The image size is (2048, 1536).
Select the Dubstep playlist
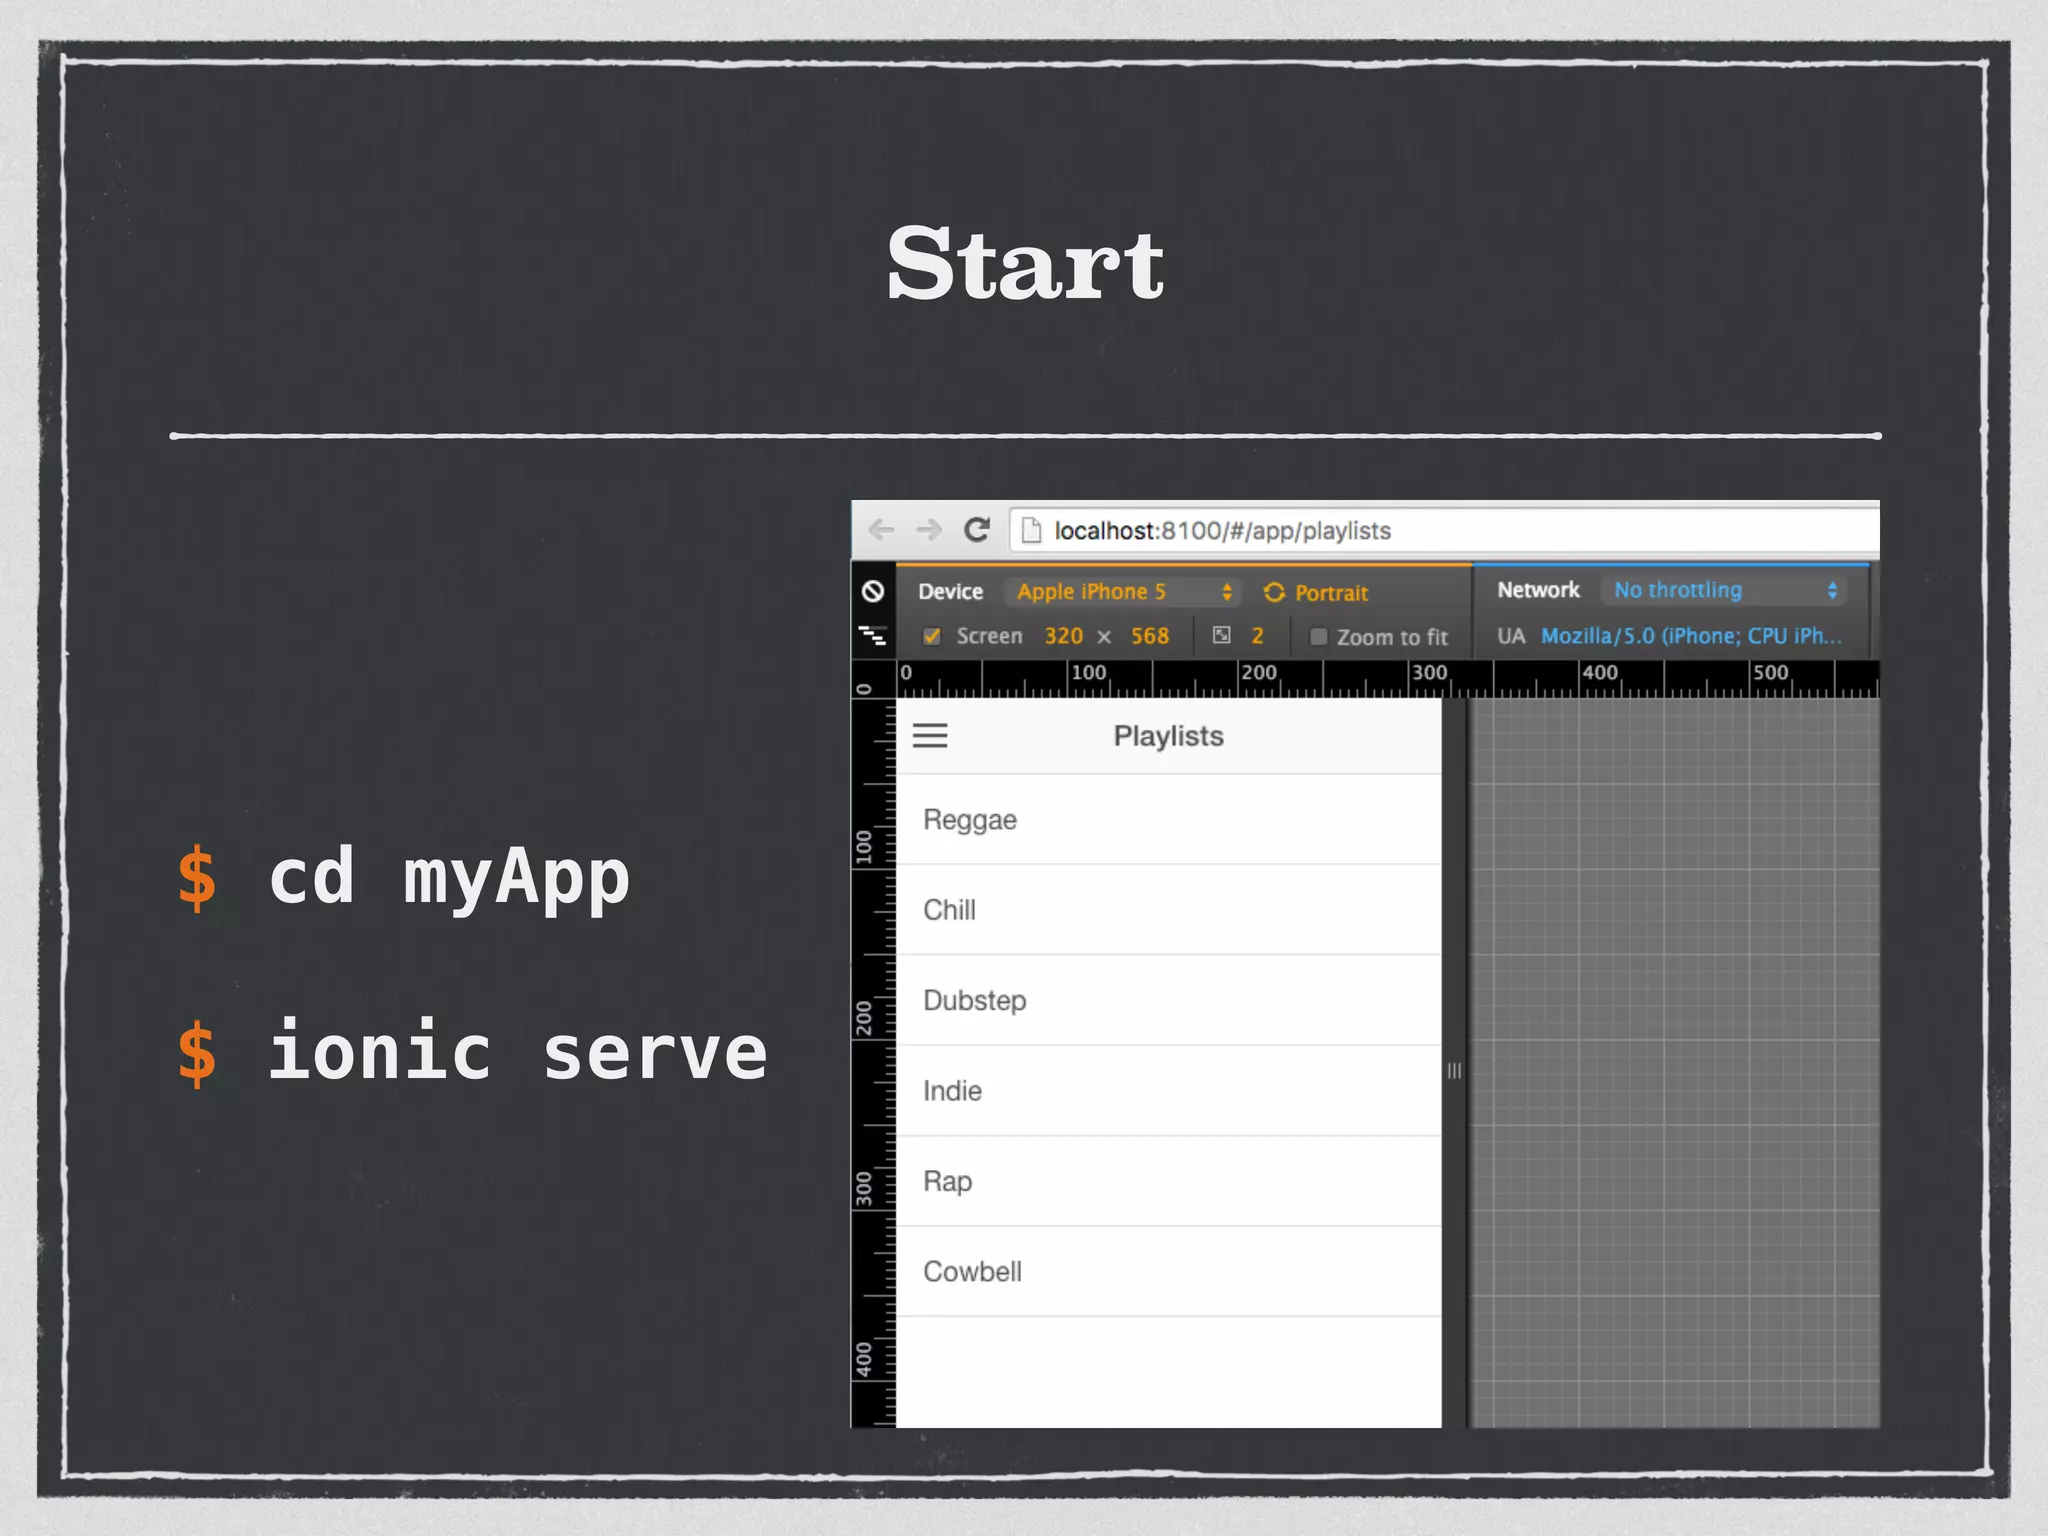coord(1168,1000)
